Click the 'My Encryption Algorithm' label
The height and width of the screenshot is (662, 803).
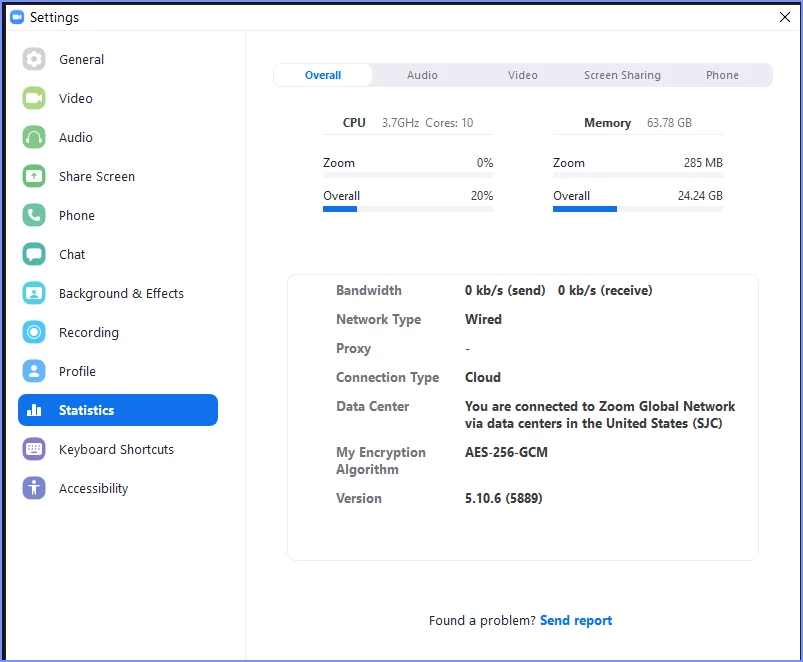click(x=381, y=461)
